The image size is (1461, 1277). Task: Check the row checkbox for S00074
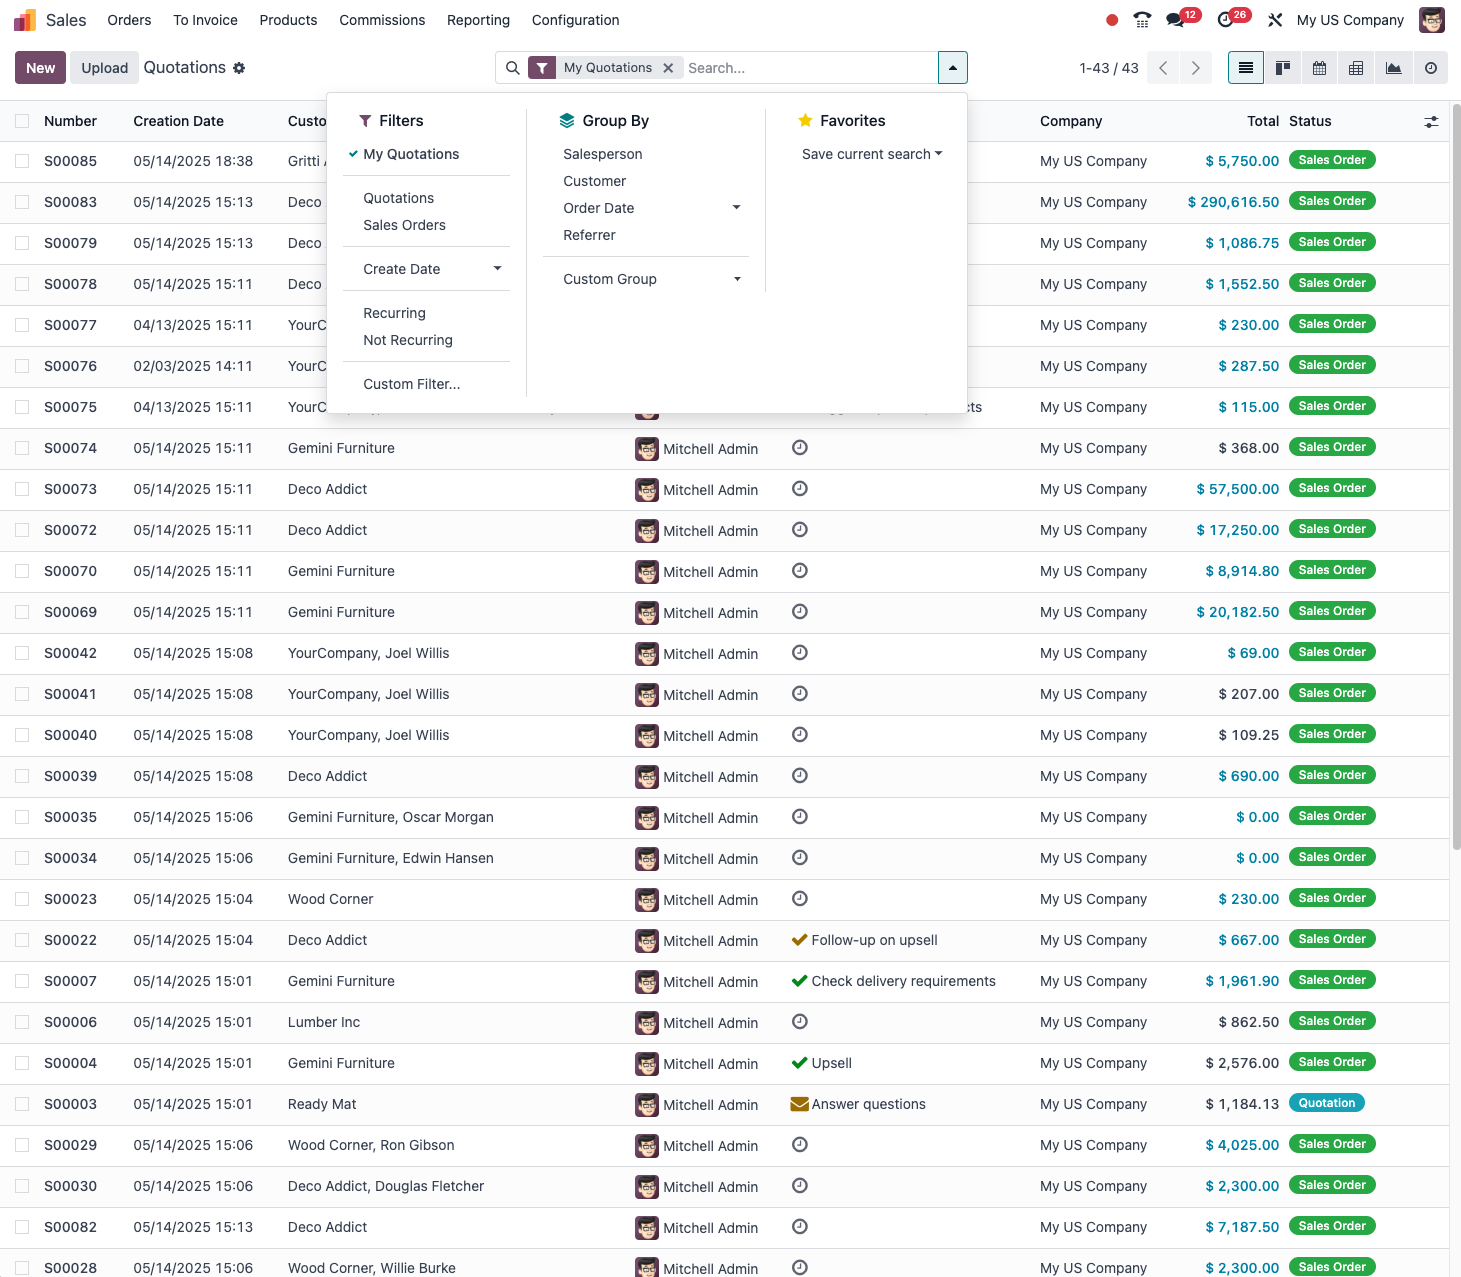click(x=22, y=448)
